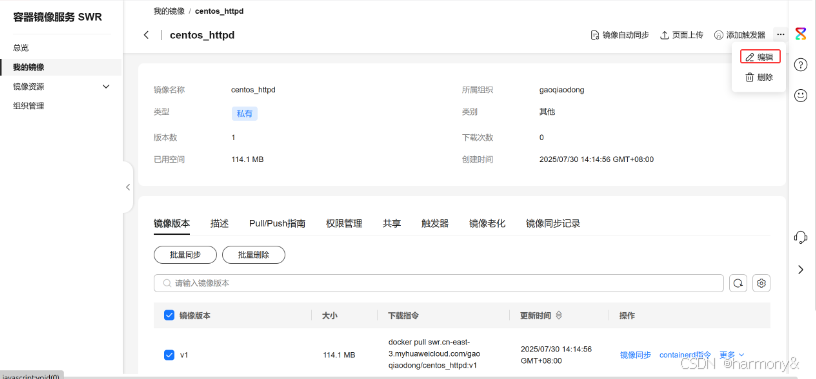Click the 下载指令 column header

point(404,315)
